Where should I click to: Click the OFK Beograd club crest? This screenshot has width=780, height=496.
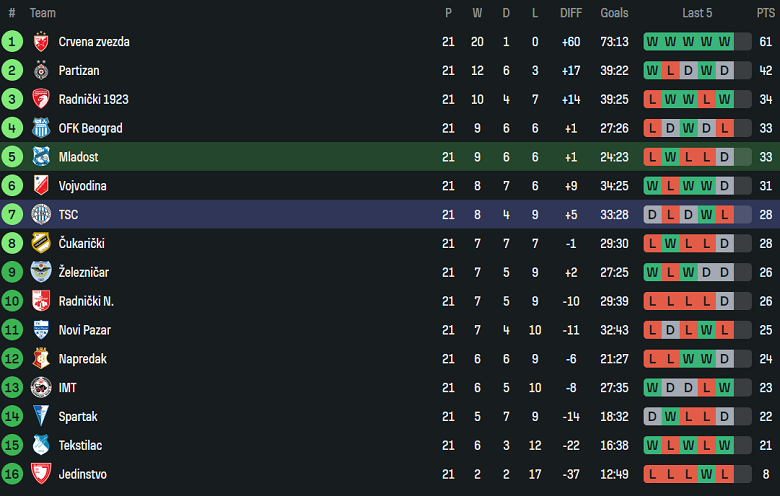tap(41, 129)
